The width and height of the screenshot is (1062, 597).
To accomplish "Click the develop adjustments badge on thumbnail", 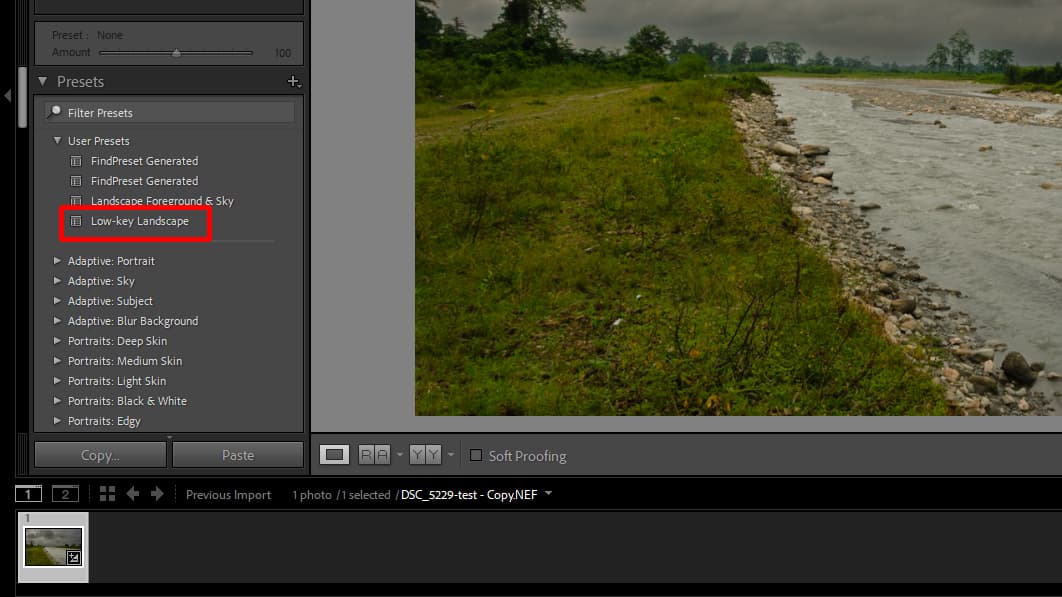I will coord(74,558).
